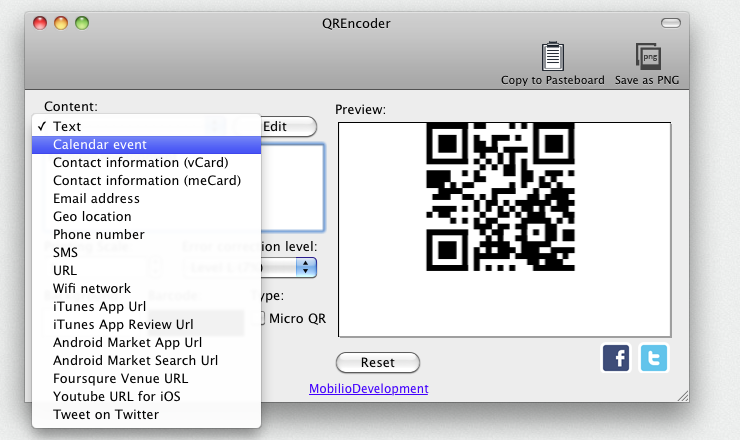Image resolution: width=740 pixels, height=440 pixels.
Task: Select iTunes App Review Url
Action: tap(146, 324)
